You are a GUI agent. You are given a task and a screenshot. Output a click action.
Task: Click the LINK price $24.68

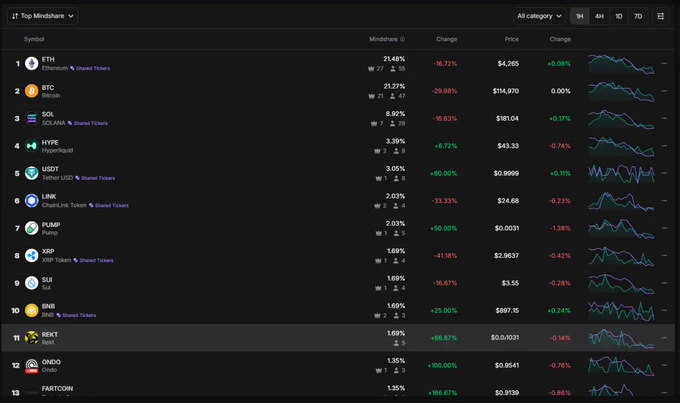click(x=508, y=200)
